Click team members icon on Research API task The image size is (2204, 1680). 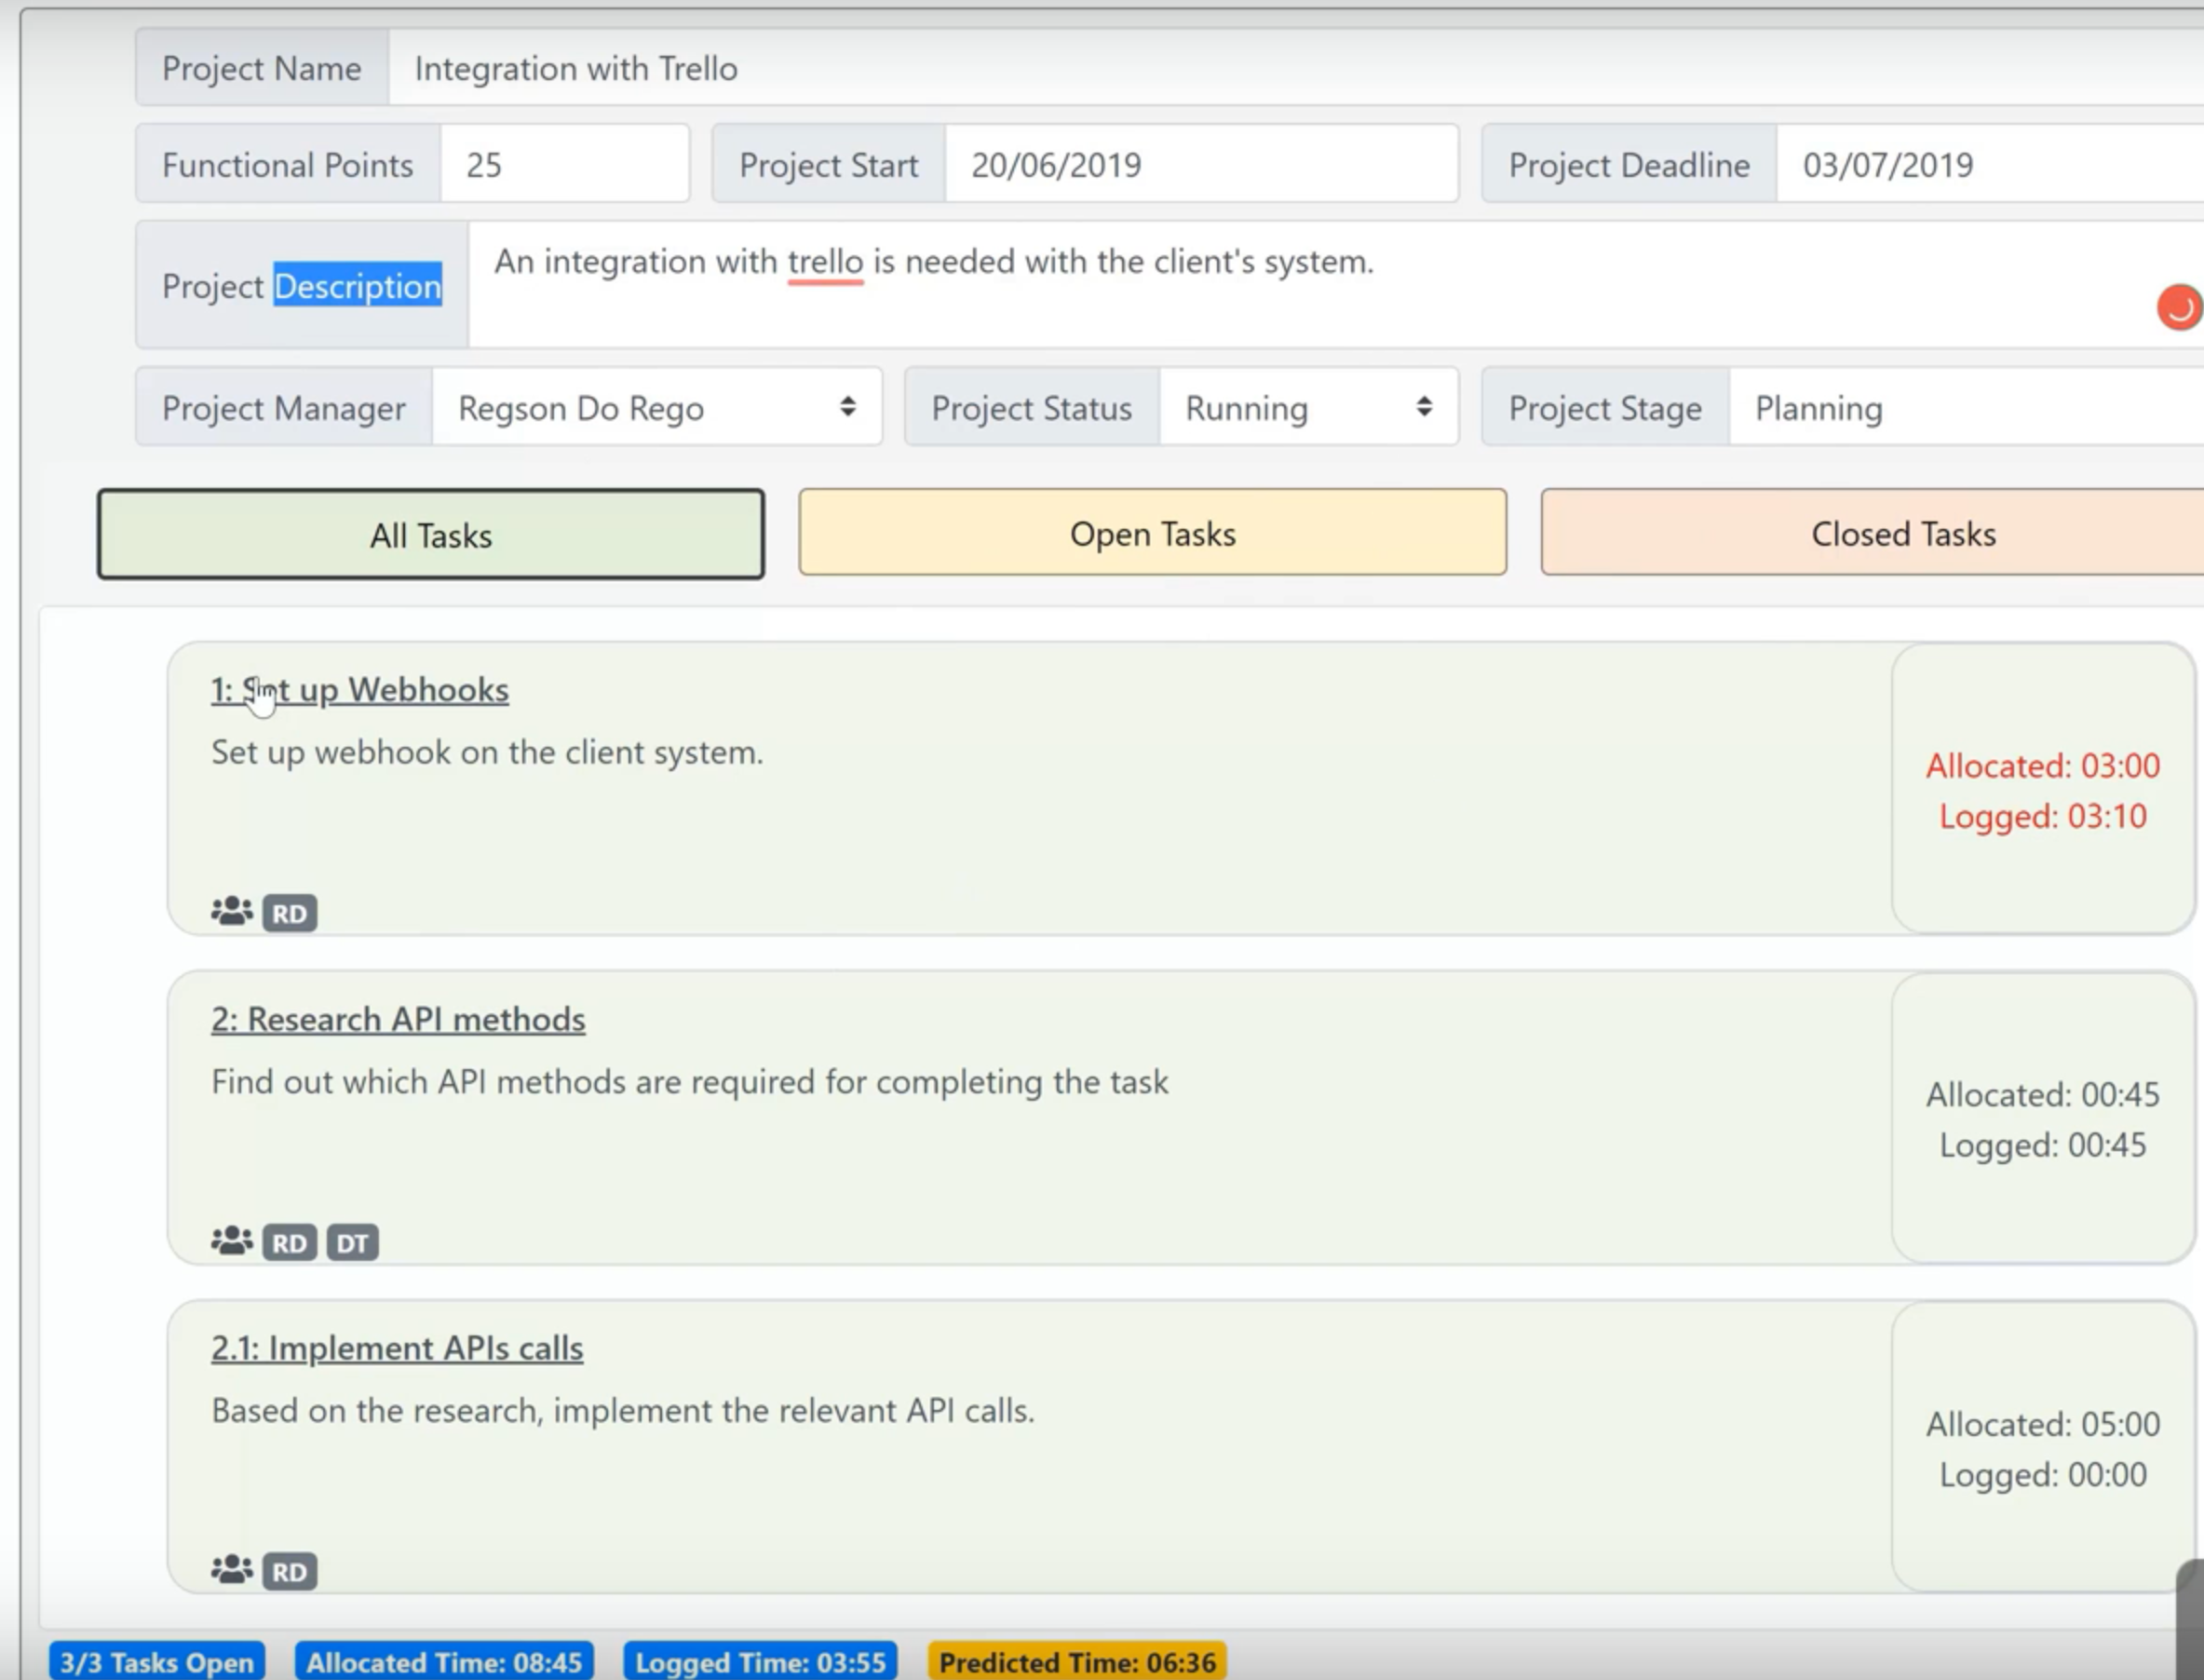point(231,1241)
